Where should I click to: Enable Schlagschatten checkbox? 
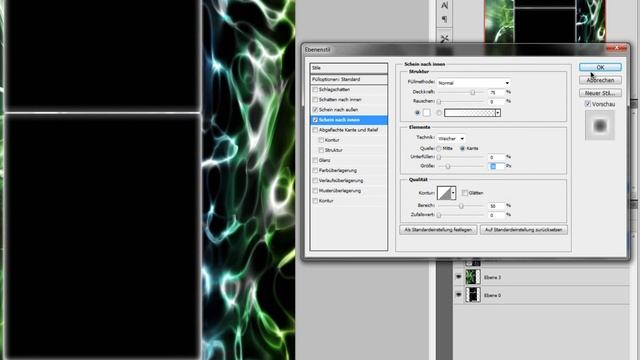[x=315, y=89]
